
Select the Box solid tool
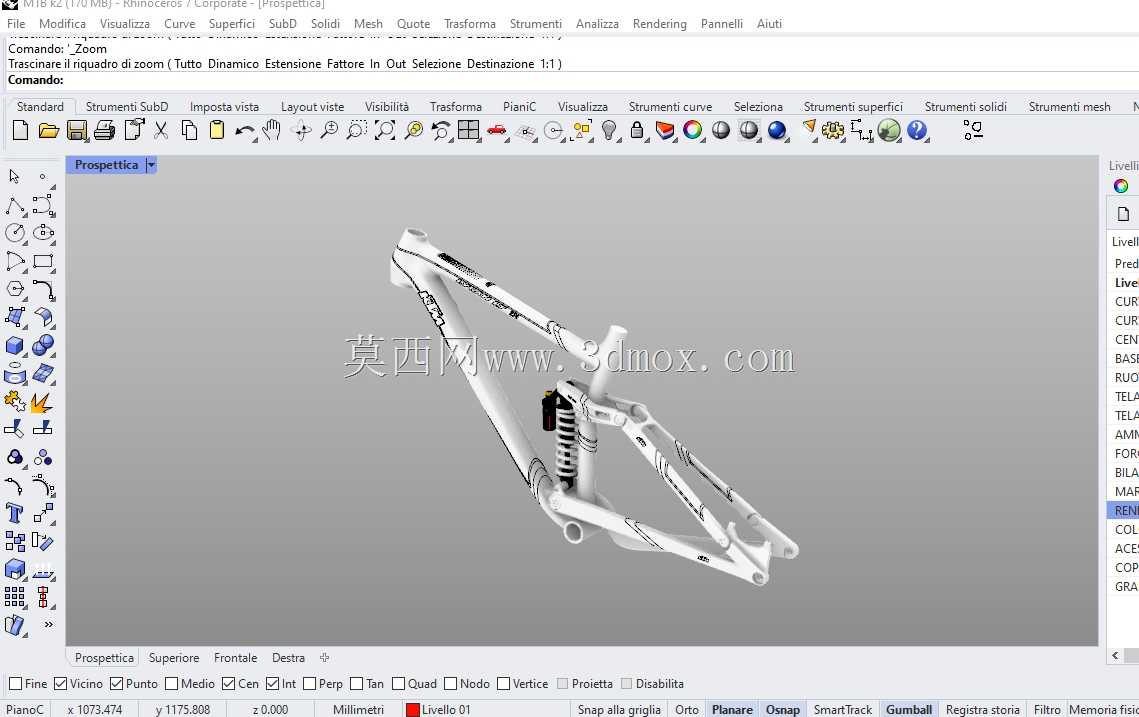pos(15,345)
